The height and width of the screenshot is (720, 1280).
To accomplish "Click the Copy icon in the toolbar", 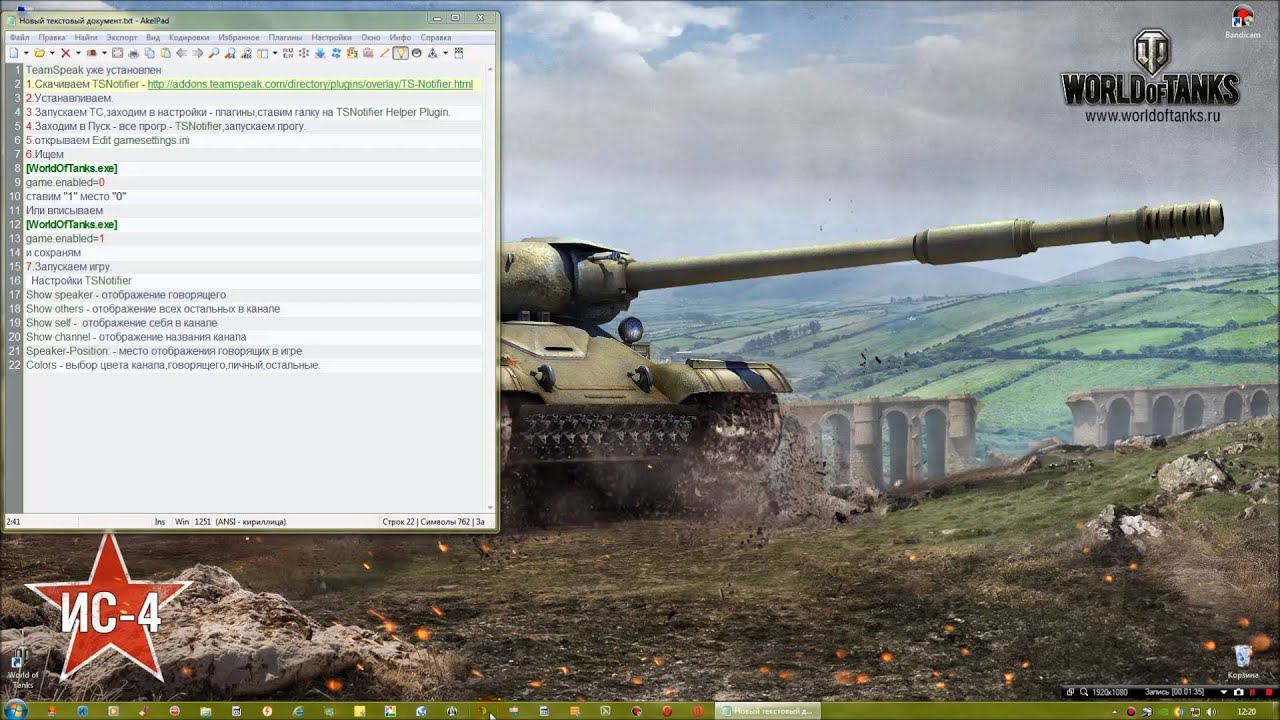I will pos(150,53).
